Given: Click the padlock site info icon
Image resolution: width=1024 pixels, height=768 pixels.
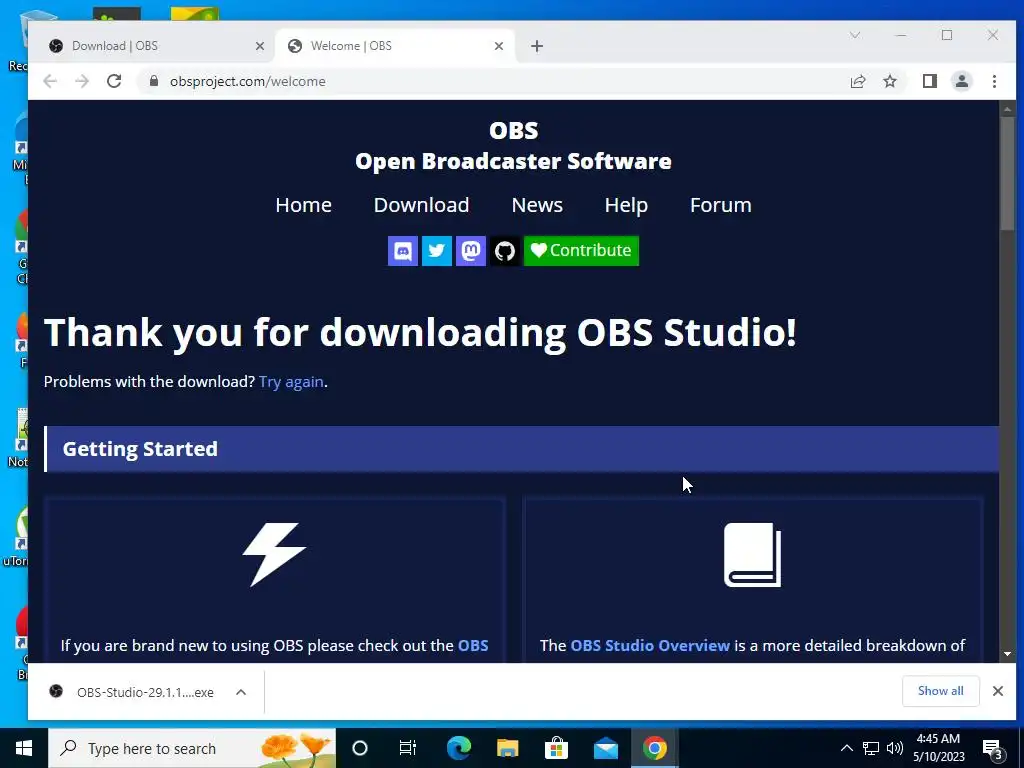Looking at the screenshot, I should pyautogui.click(x=154, y=81).
